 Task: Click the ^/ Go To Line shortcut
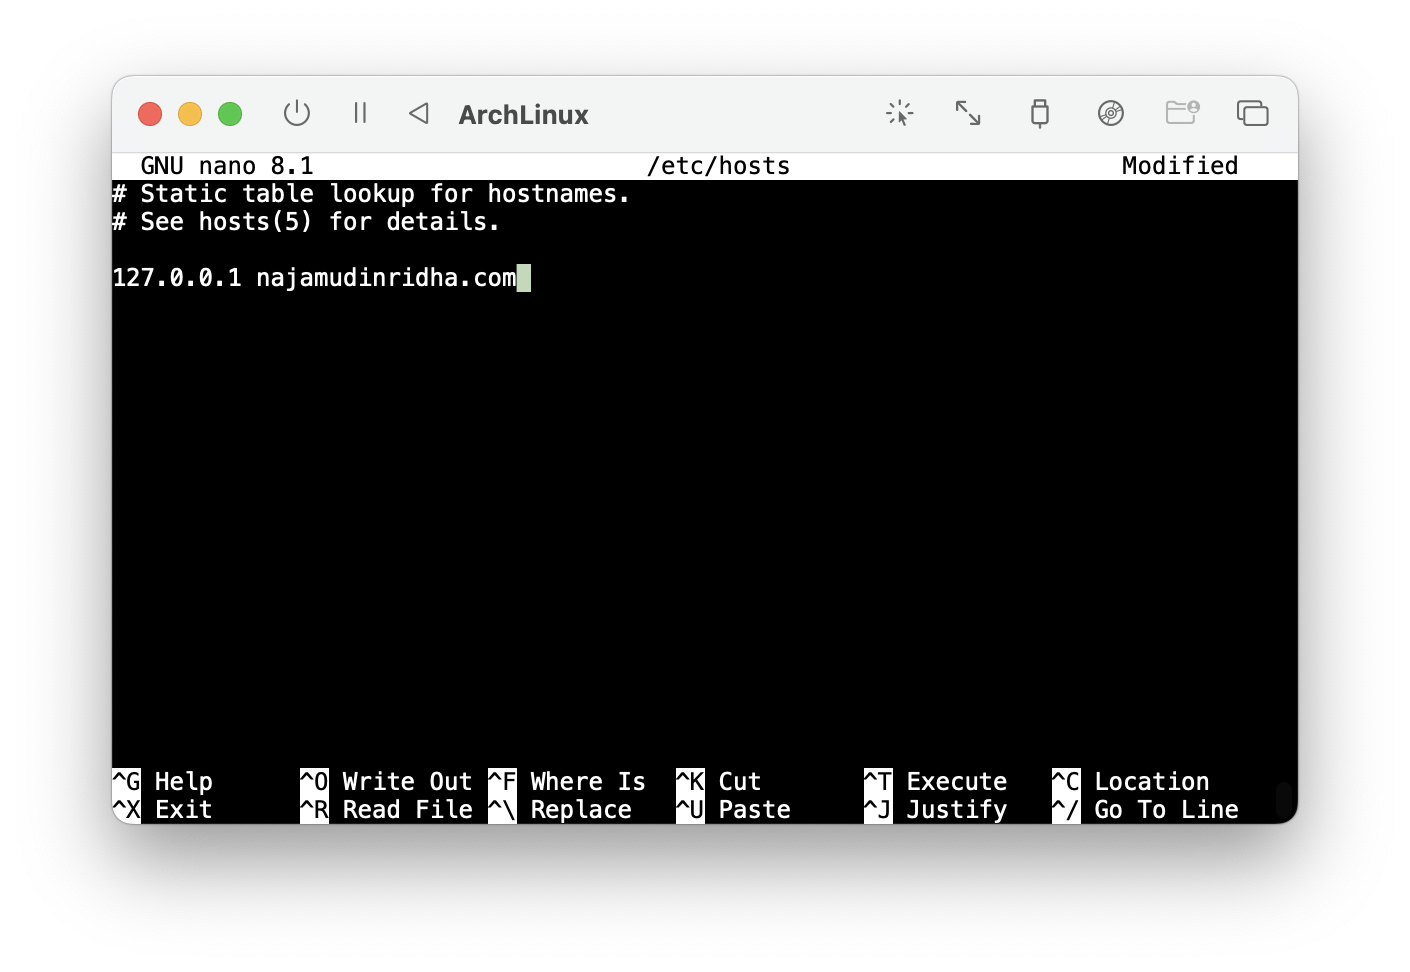1145,810
